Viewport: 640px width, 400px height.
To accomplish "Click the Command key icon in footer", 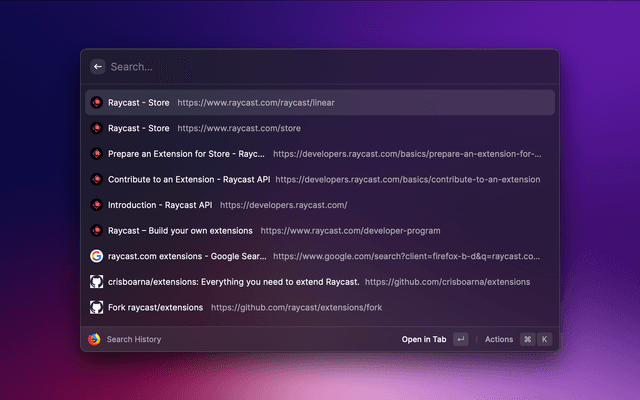I will click(527, 339).
